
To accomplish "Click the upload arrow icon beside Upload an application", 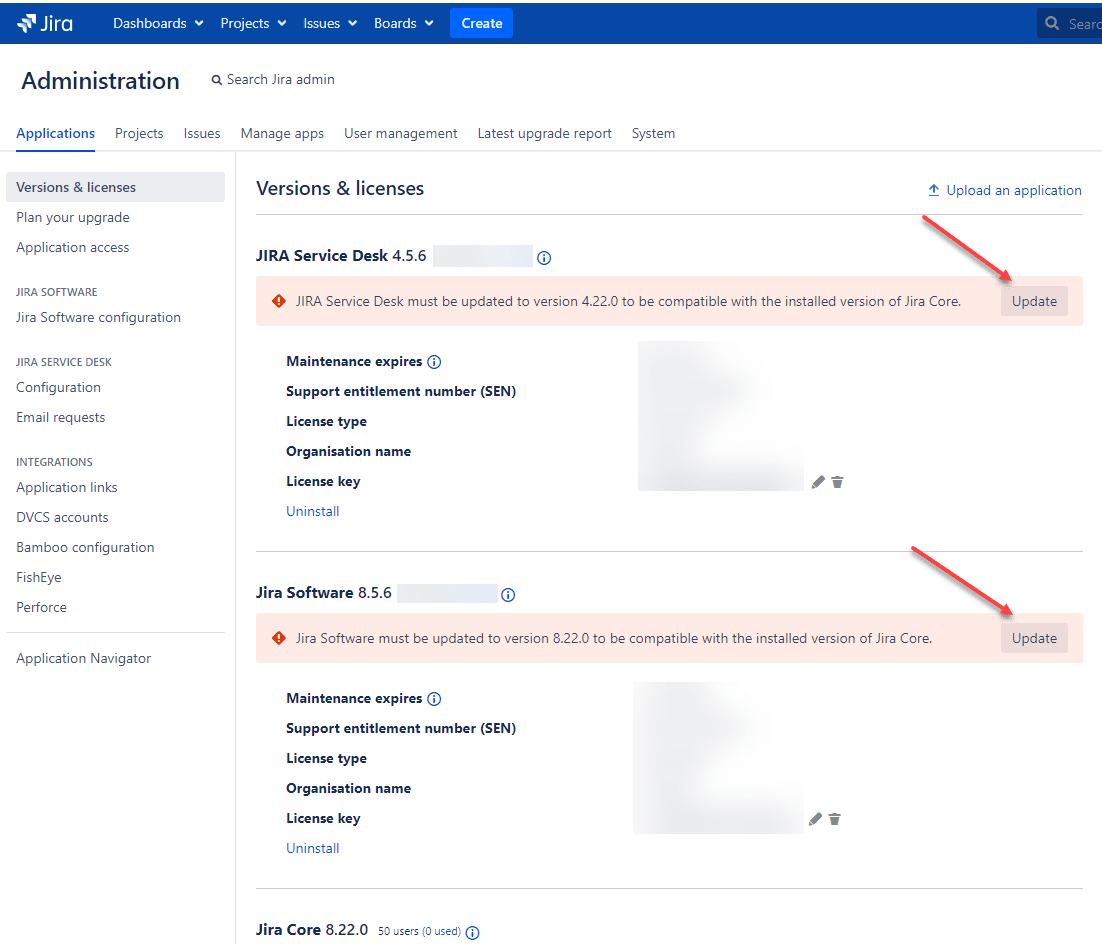I will point(933,190).
